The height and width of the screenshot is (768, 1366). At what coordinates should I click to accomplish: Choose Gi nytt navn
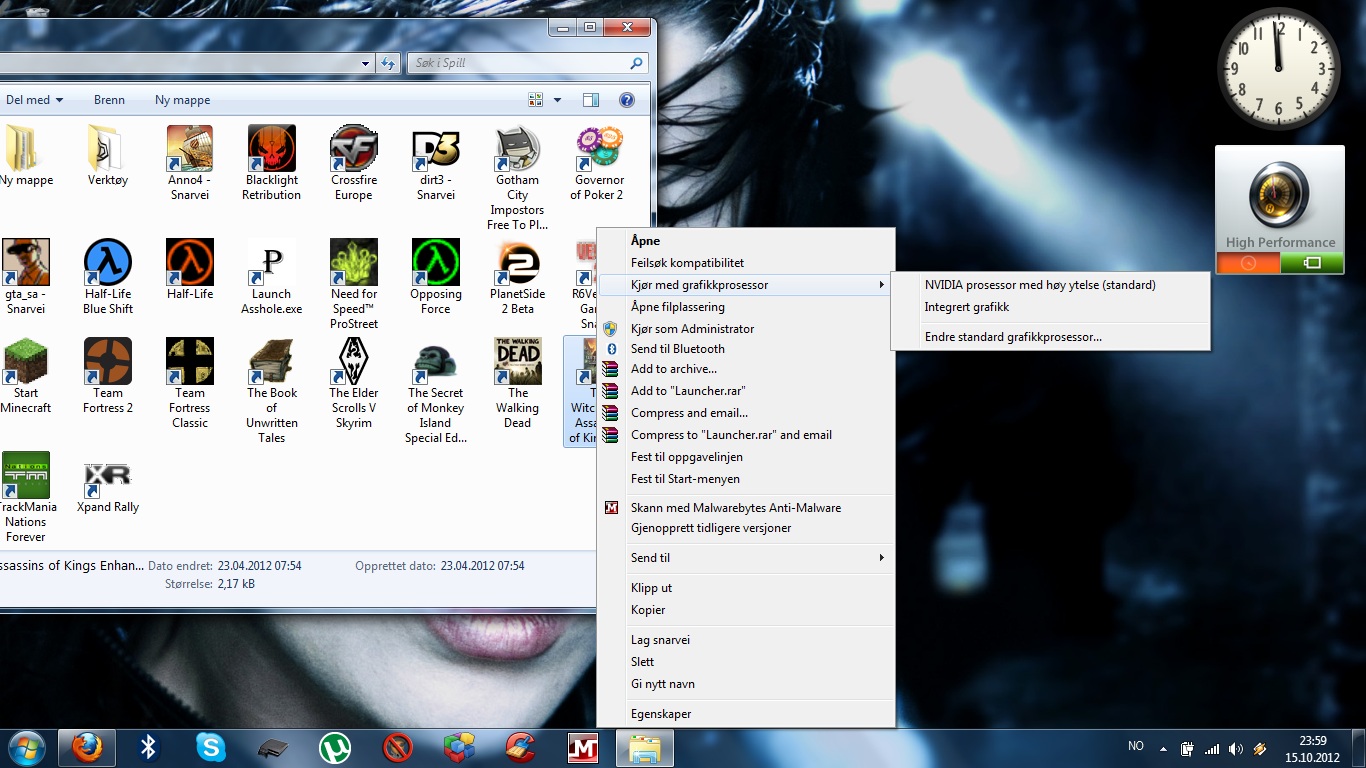(x=746, y=684)
